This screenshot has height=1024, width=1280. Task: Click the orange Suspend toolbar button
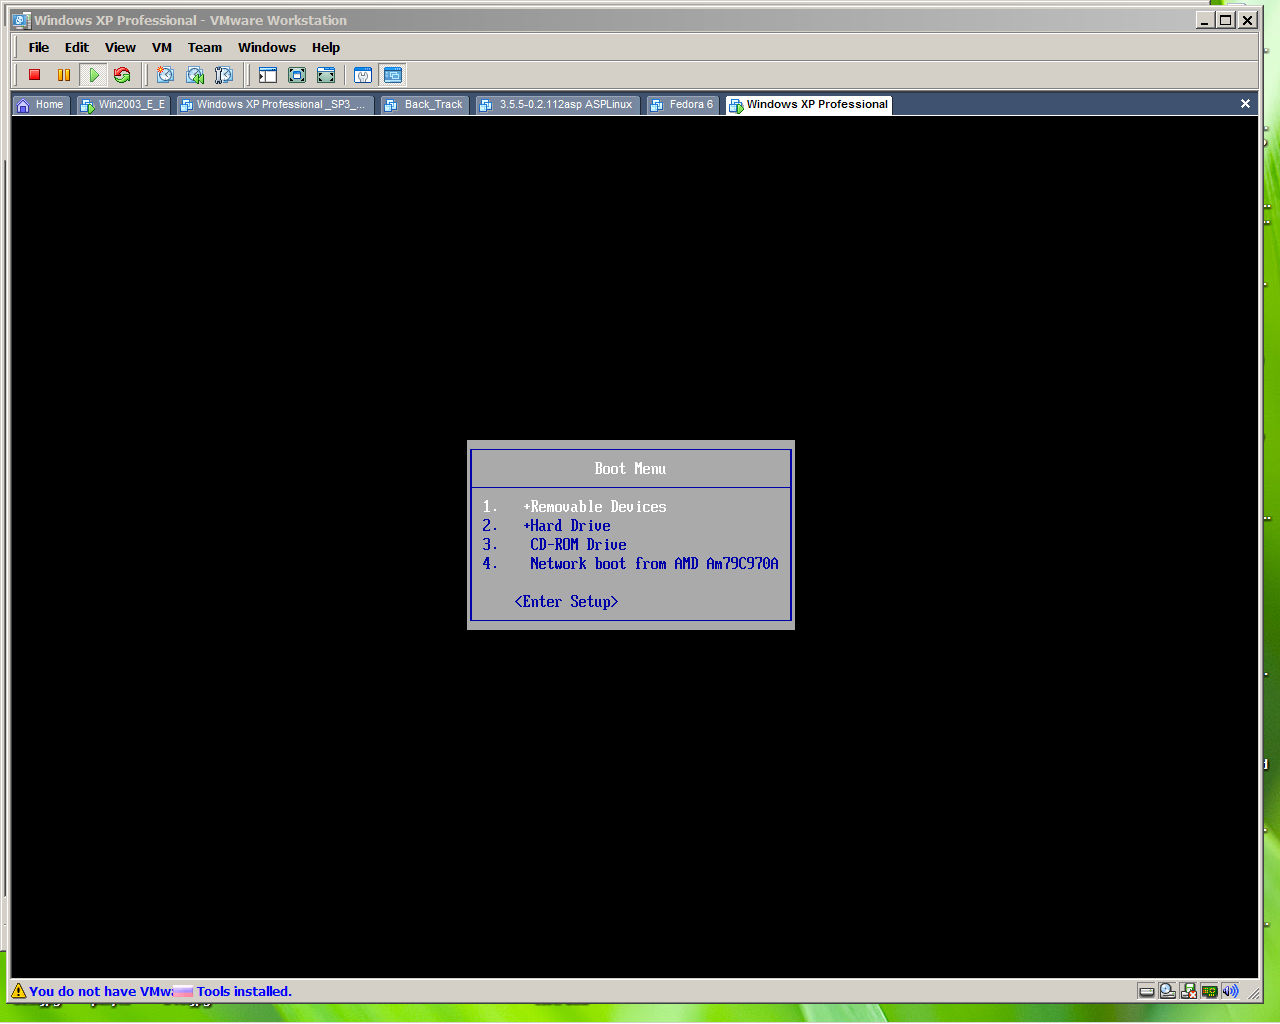64,75
